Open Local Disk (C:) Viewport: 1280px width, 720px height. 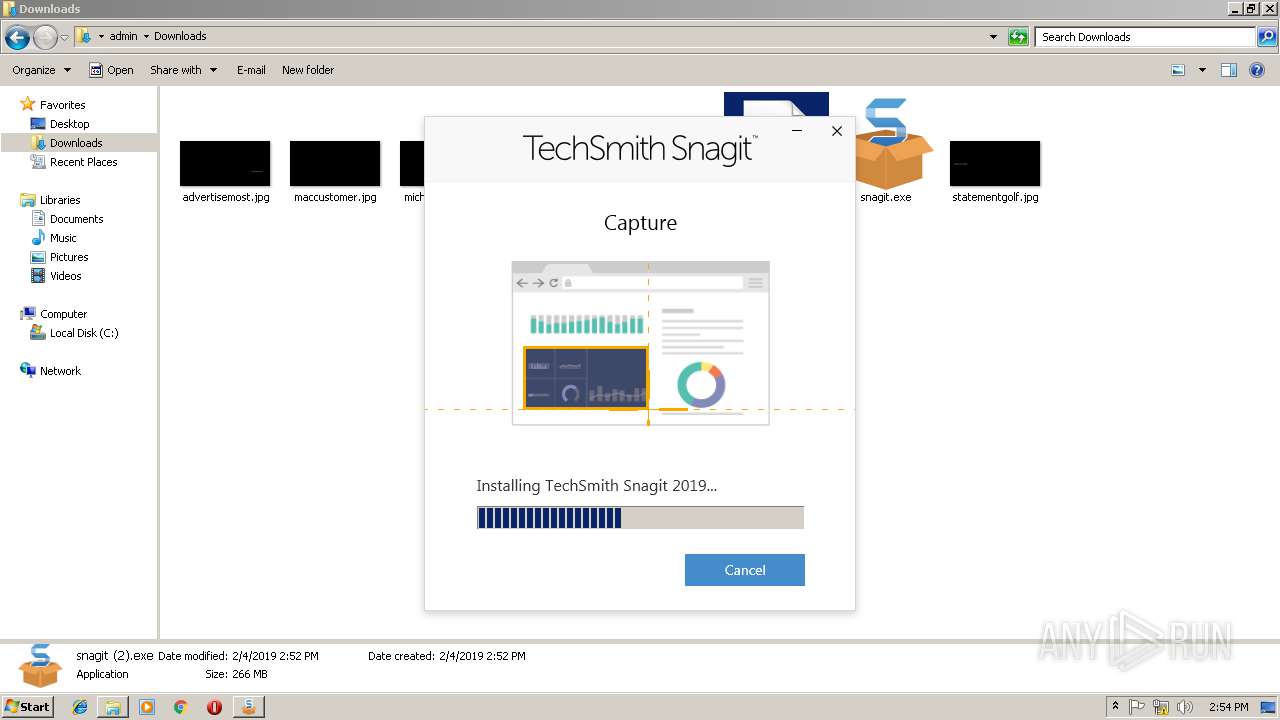pos(84,333)
